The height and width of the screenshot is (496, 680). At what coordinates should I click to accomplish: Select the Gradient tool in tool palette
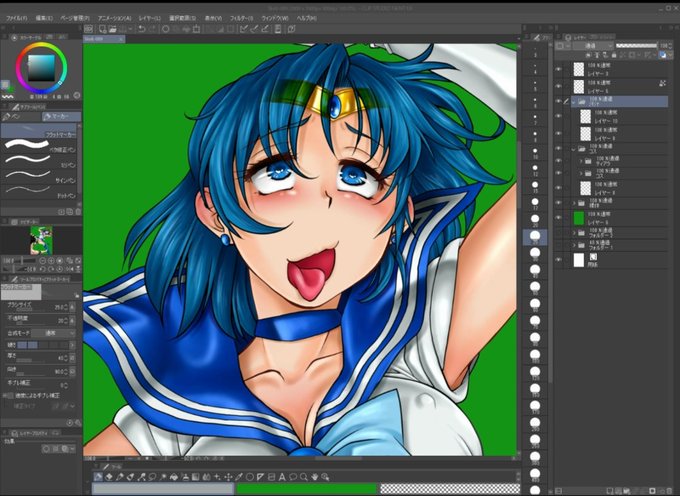tap(196, 477)
